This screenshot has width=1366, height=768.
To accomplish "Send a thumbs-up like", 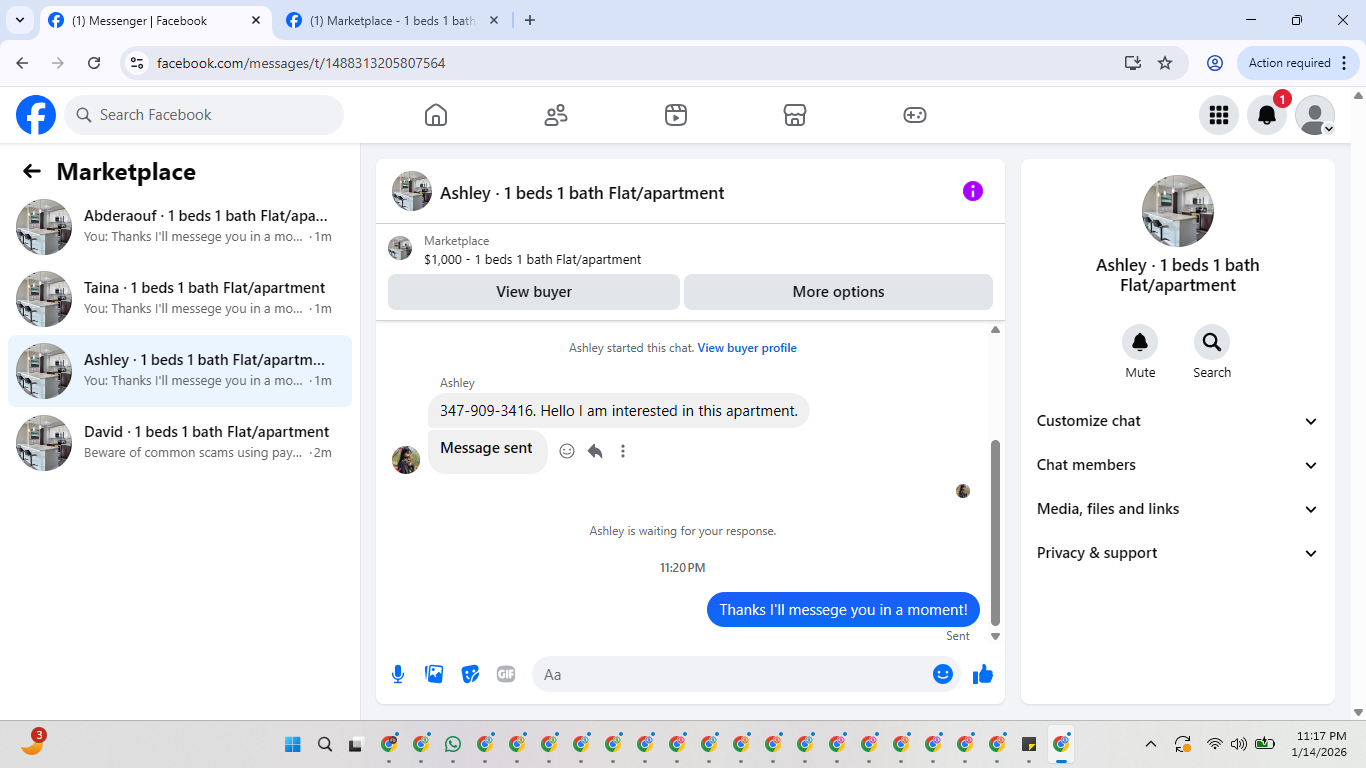I will point(983,674).
